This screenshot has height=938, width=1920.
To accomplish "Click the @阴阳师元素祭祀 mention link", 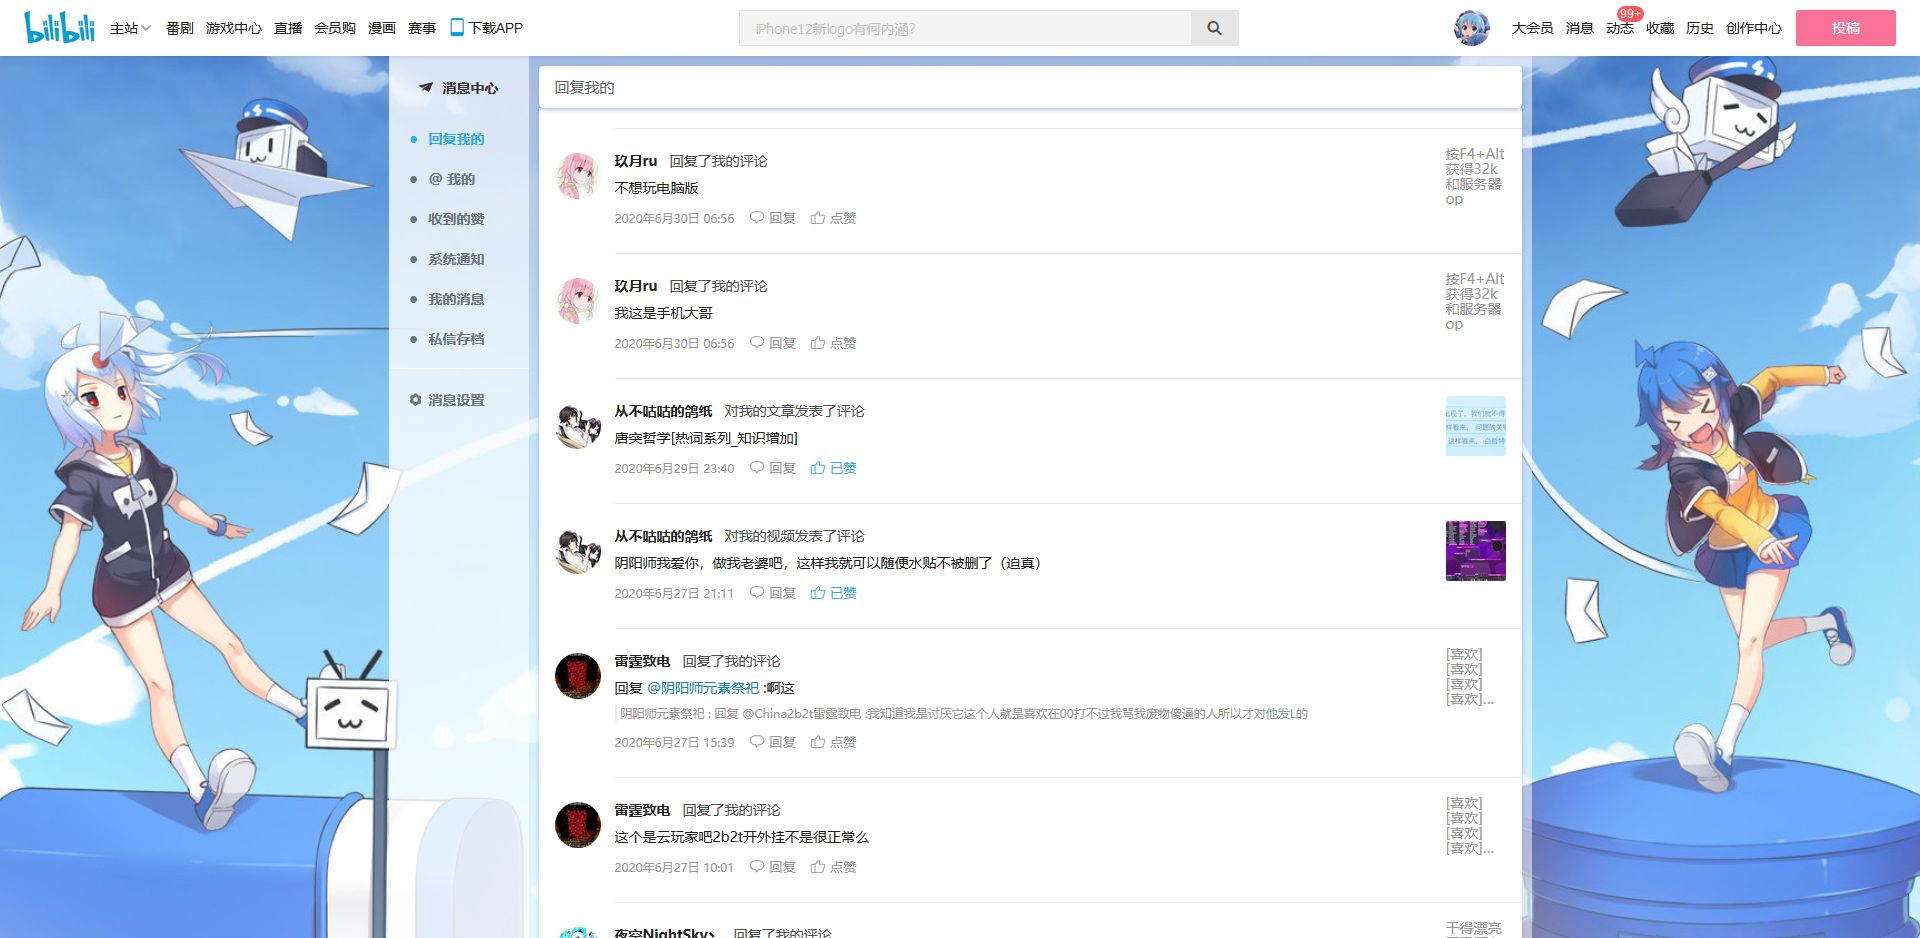I will coord(703,688).
